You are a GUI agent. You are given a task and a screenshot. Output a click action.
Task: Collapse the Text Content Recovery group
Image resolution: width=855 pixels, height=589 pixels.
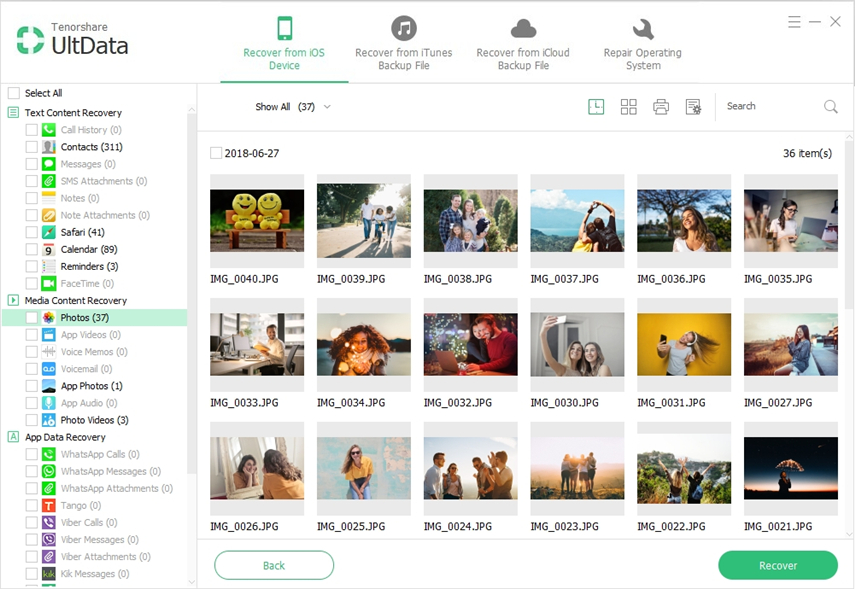[13, 113]
